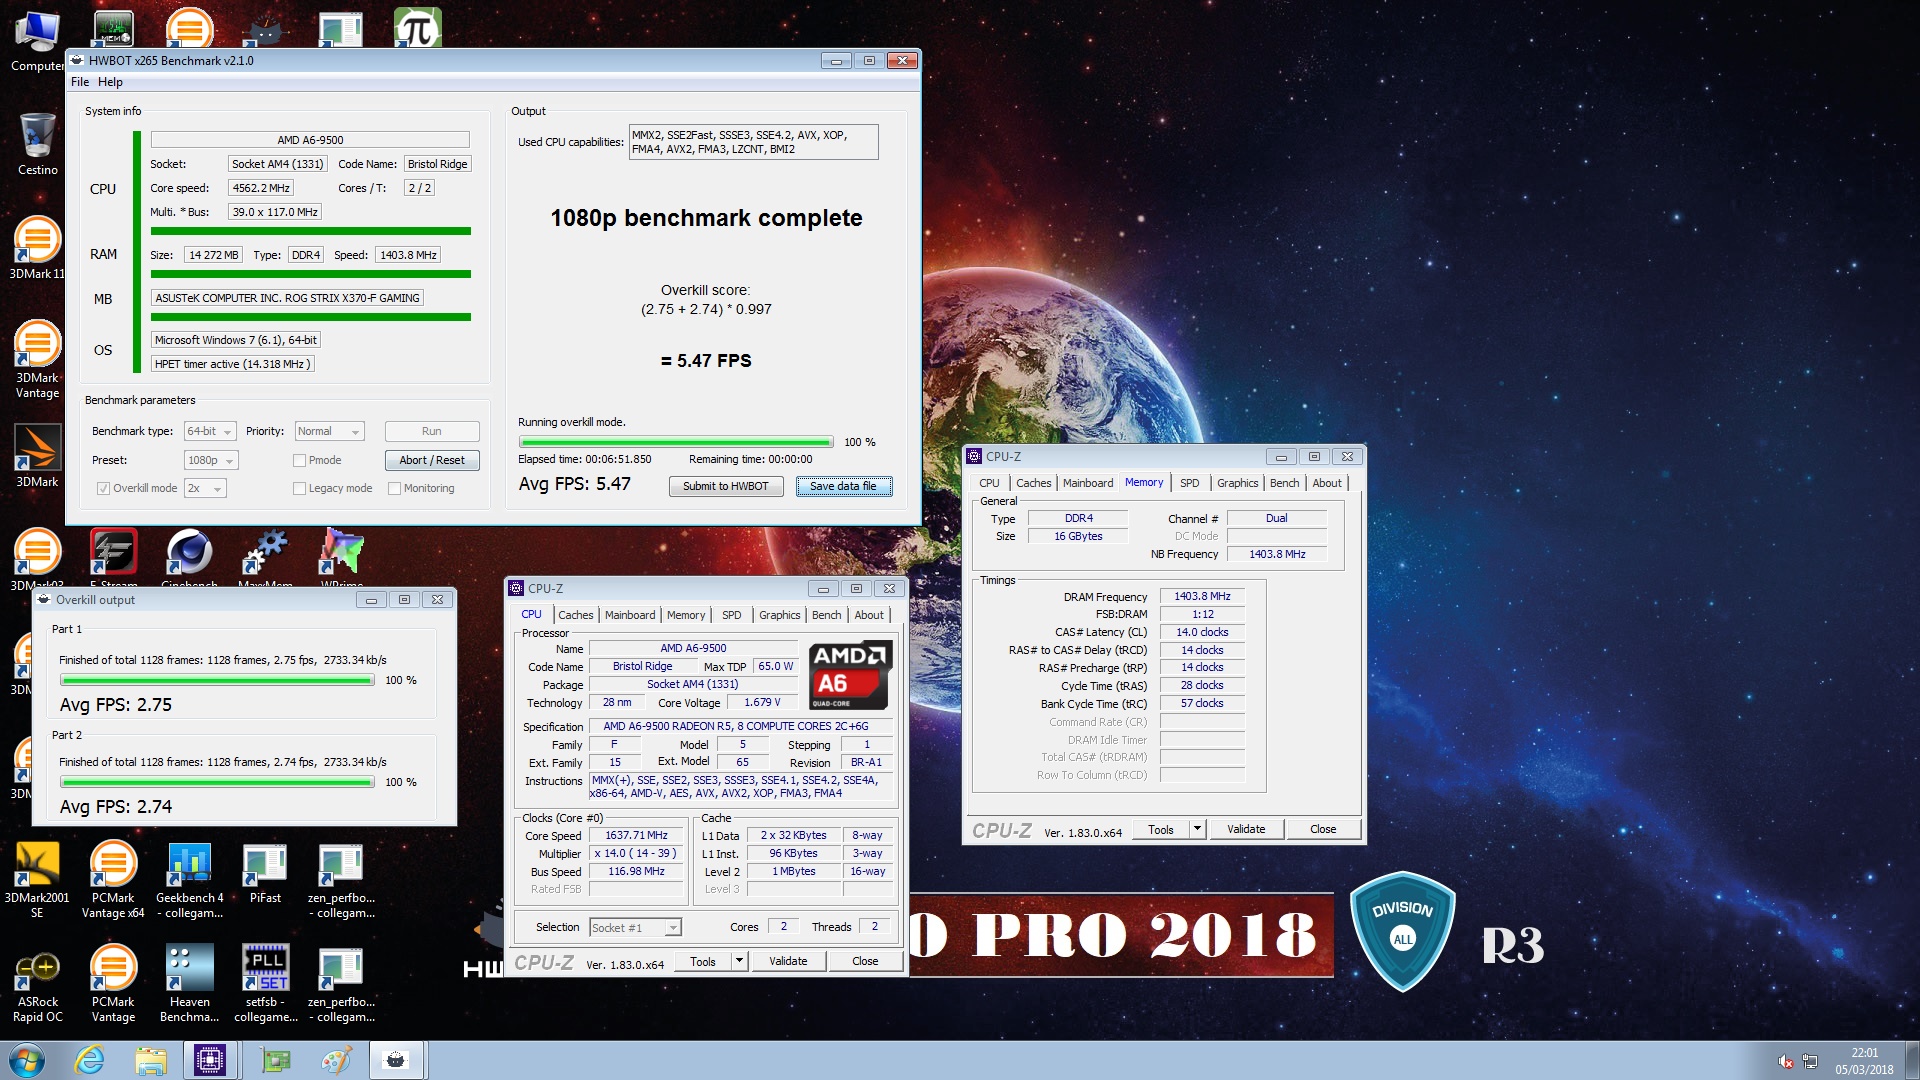
Task: Open the File menu in HWBOT x265
Action: (x=80, y=82)
